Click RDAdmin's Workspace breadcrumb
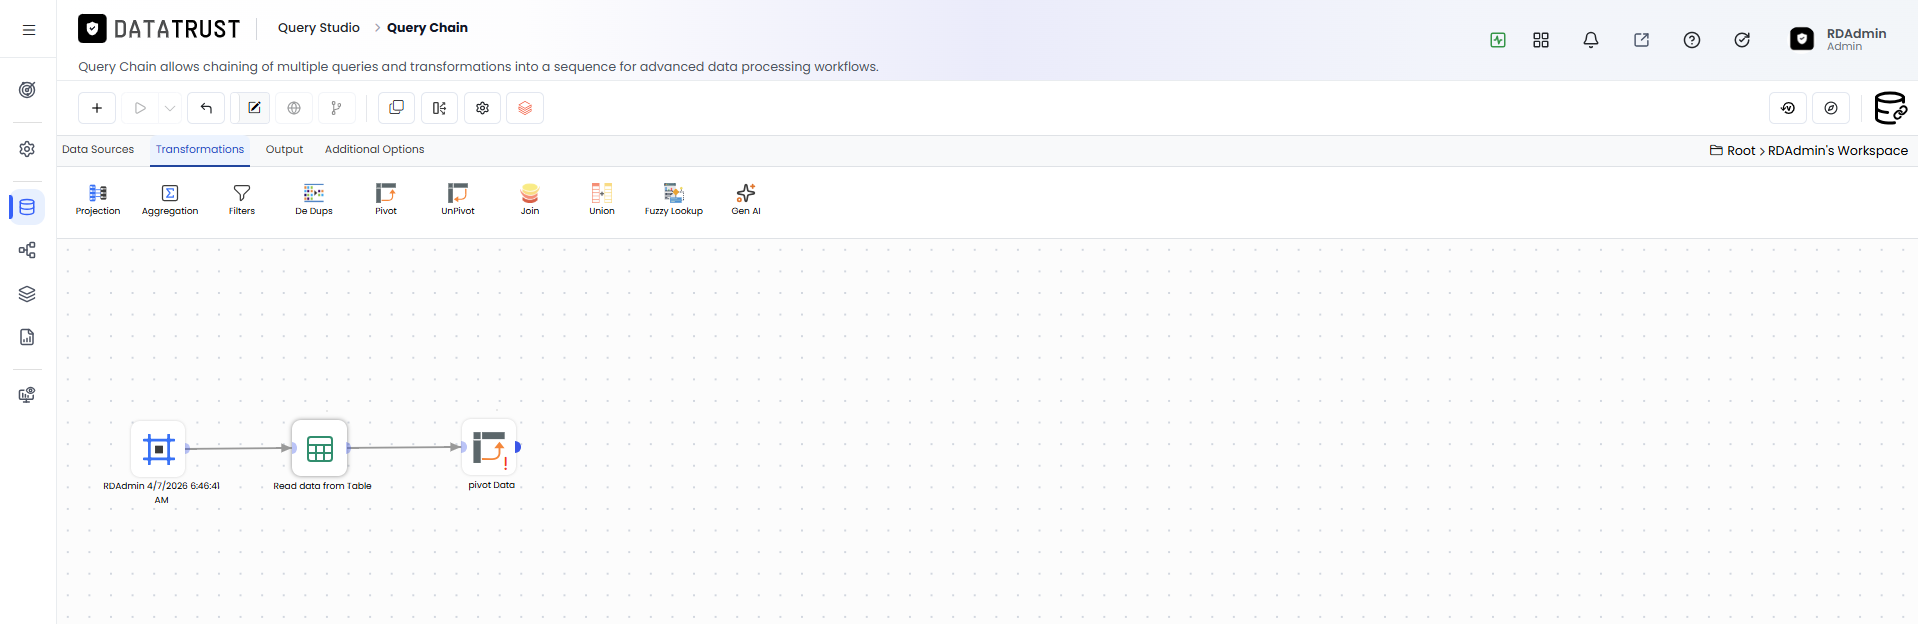 click(x=1838, y=151)
